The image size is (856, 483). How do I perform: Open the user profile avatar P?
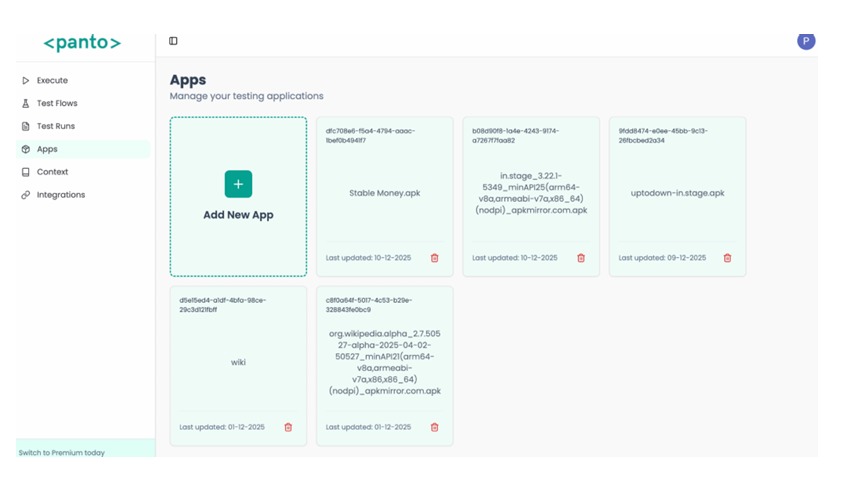[x=806, y=41]
